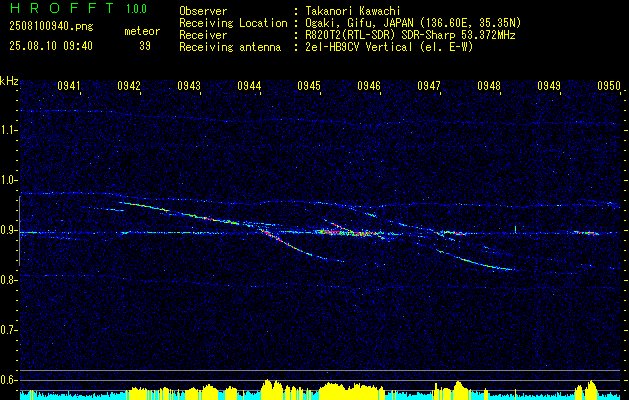The width and height of the screenshot is (629, 400).
Task: Click the meteor count 39
Action: [145, 46]
